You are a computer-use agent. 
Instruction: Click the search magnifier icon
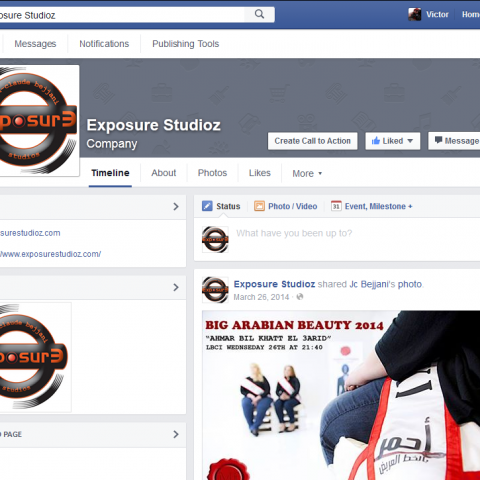click(x=259, y=14)
